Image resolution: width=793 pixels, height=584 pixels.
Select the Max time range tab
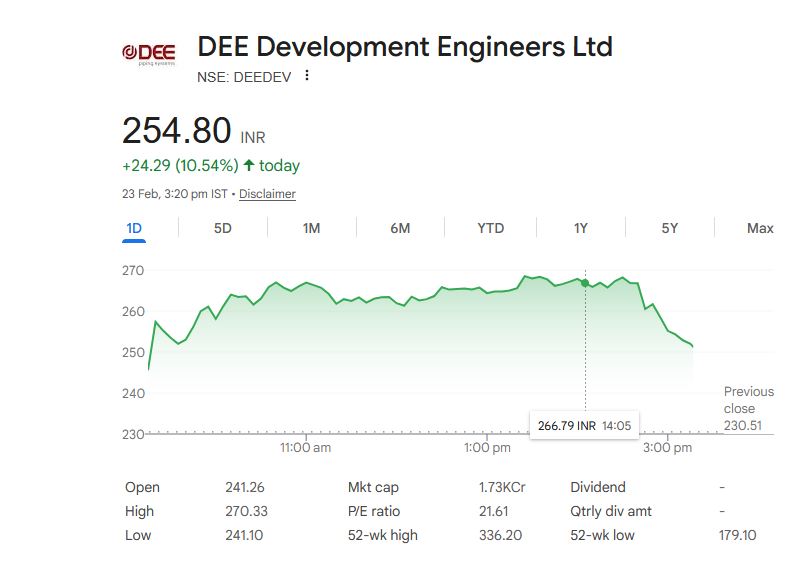tap(760, 228)
